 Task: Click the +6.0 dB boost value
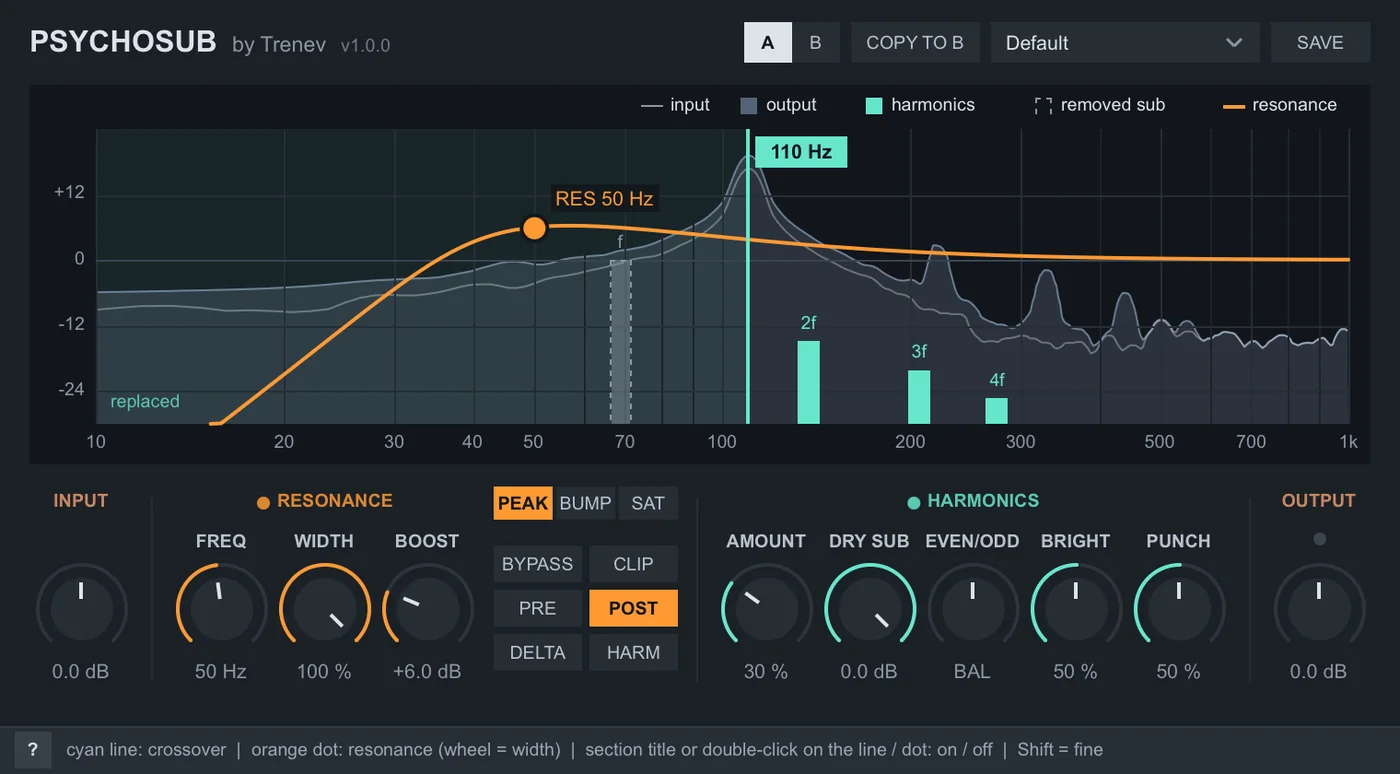(427, 672)
